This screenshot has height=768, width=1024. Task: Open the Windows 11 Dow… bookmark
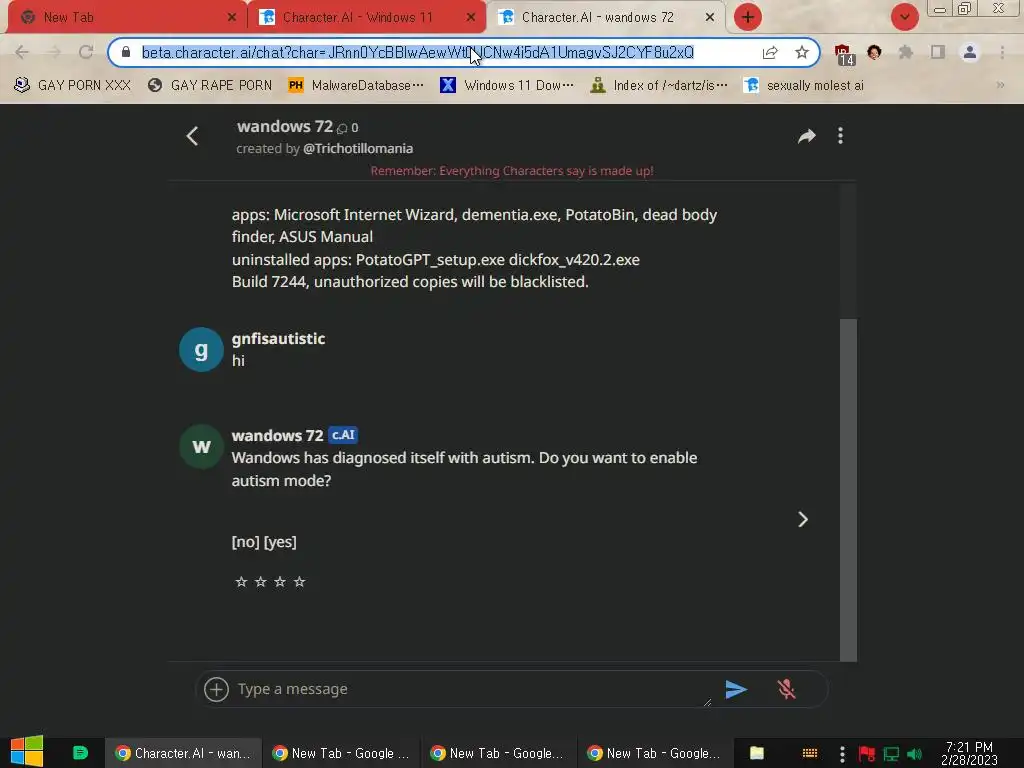(x=507, y=86)
